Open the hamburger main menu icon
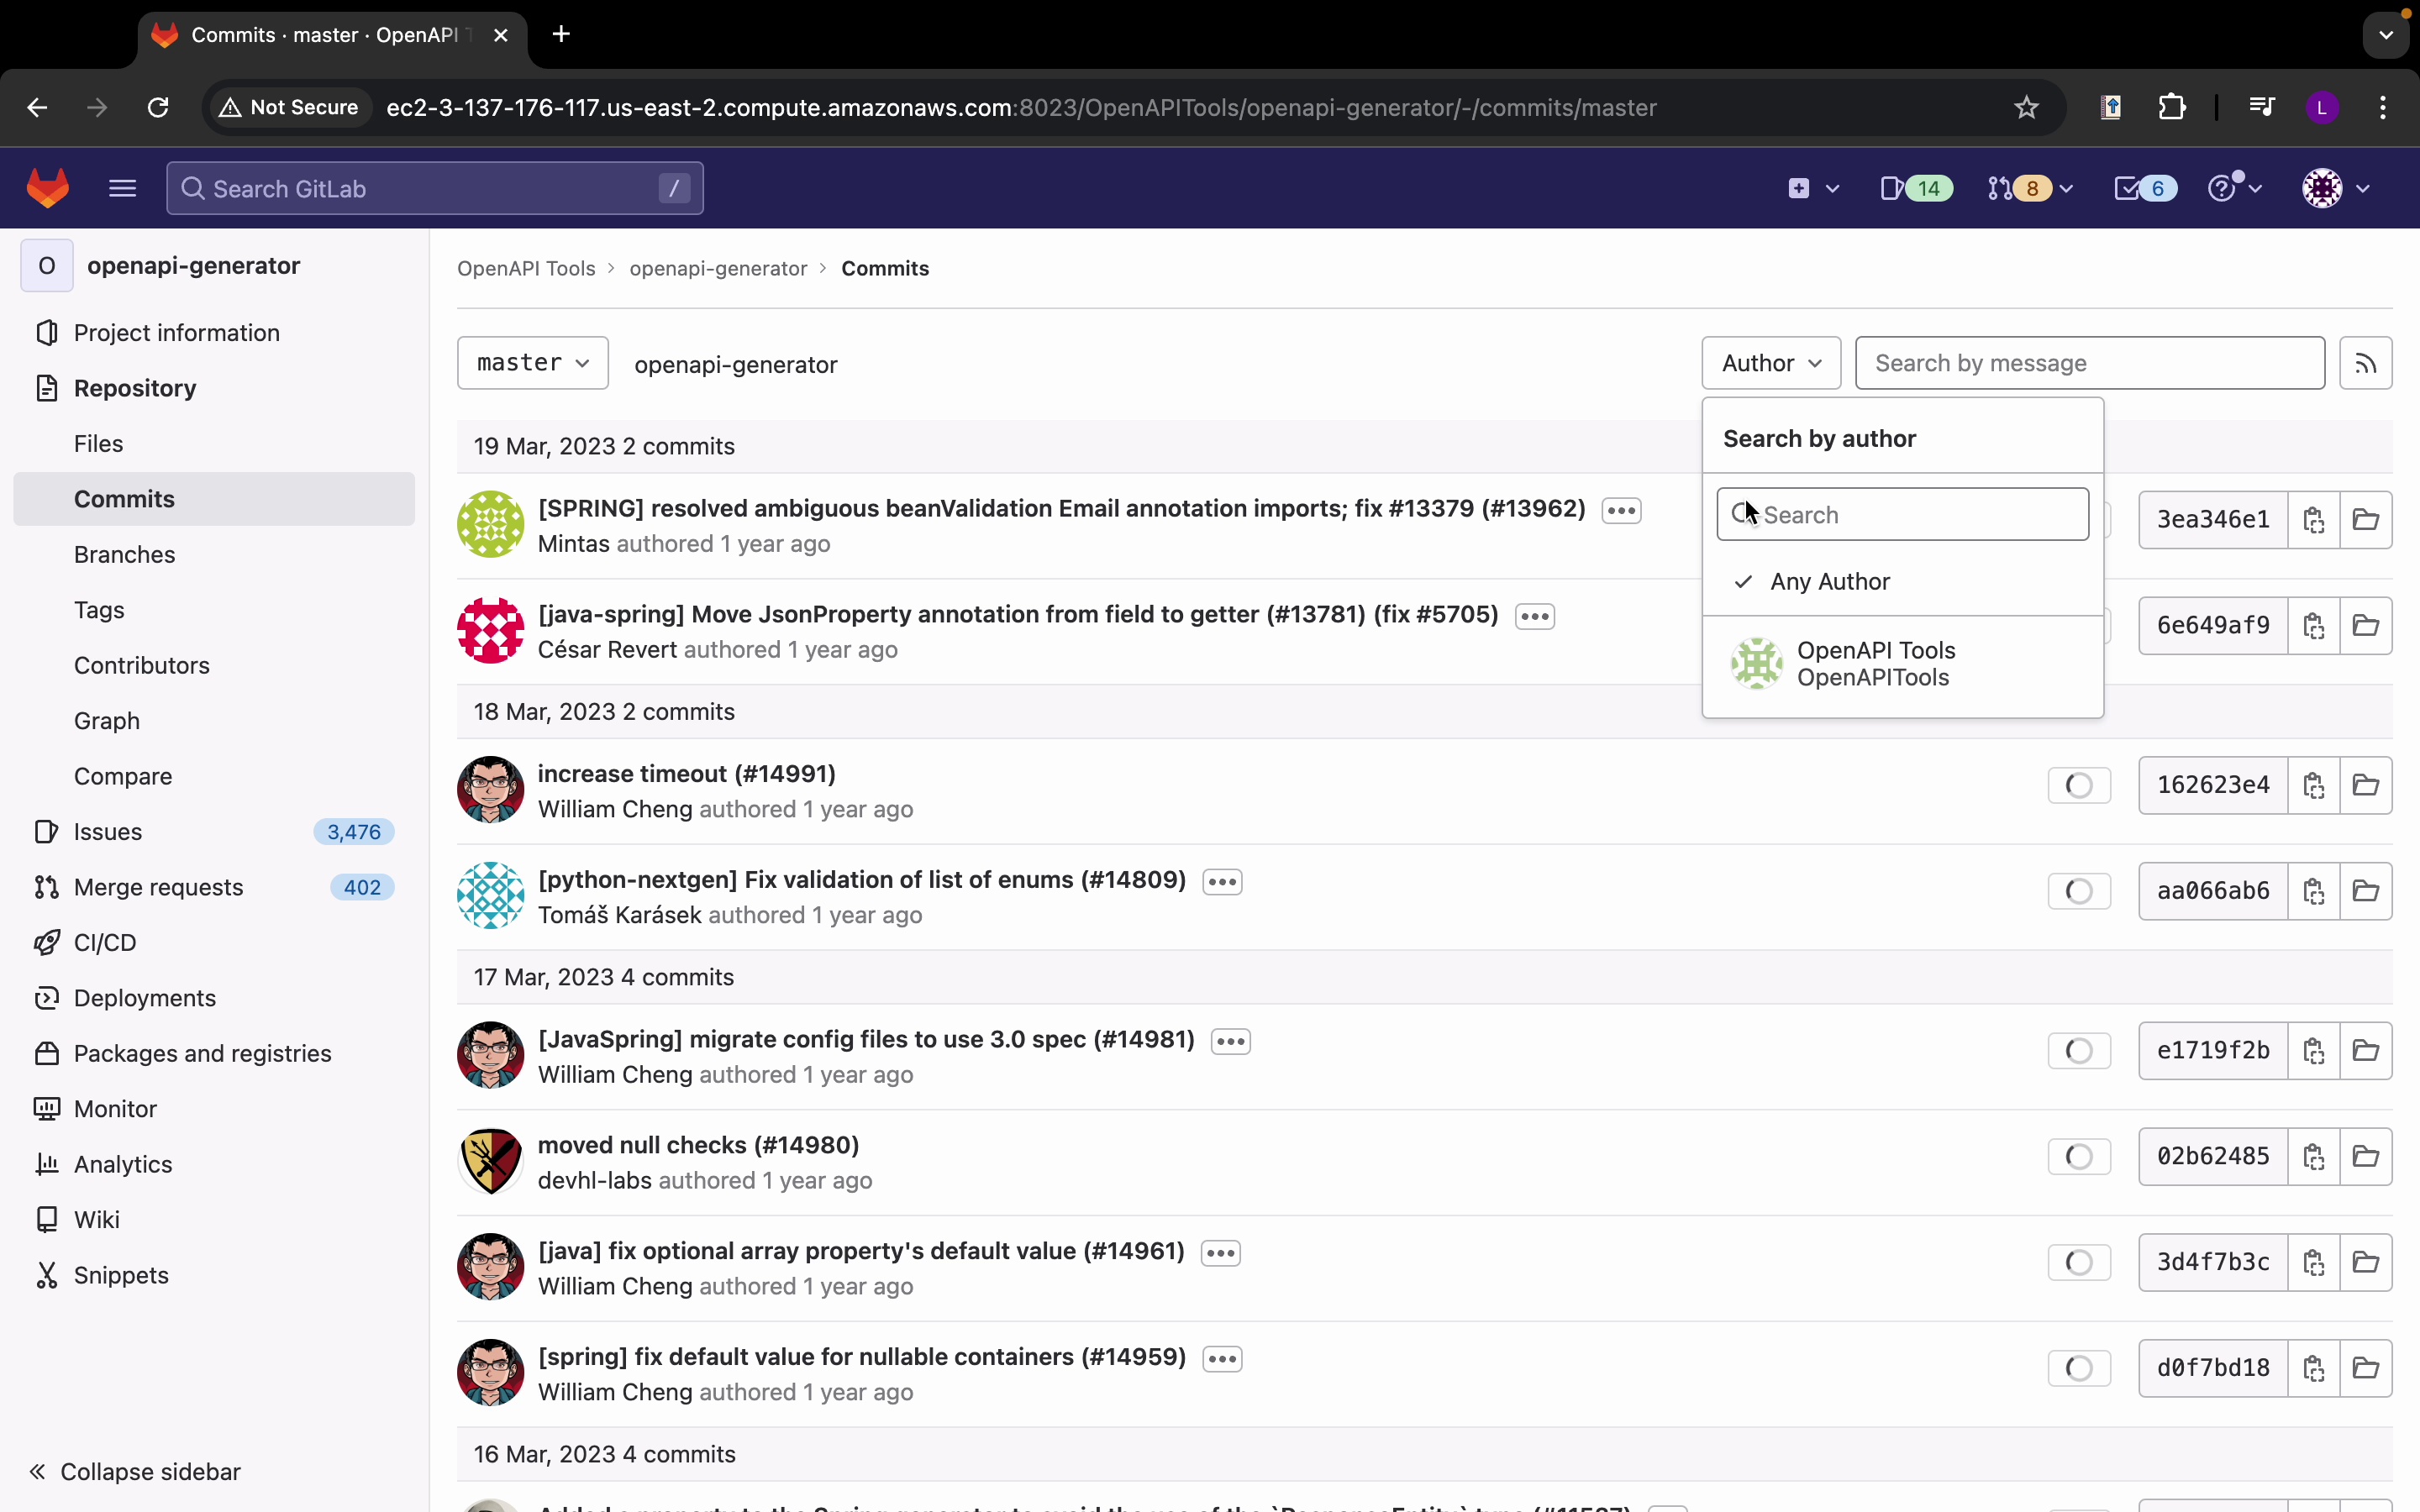 coord(122,188)
